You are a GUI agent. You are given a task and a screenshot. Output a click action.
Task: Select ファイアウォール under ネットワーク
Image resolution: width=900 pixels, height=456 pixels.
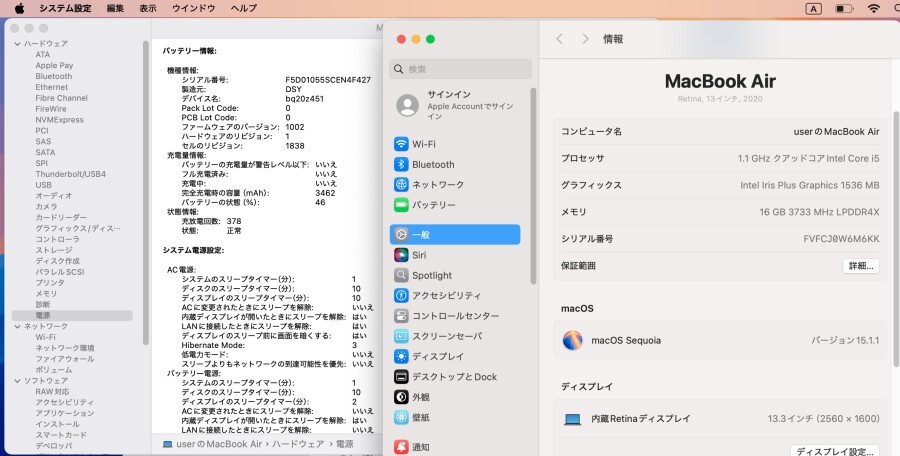[65, 359]
